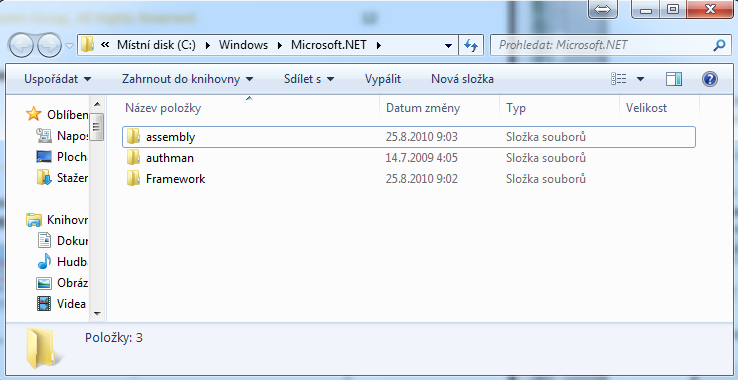The height and width of the screenshot is (380, 738).
Task: Click Složka souborů type in authman row
Action: [x=546, y=158]
